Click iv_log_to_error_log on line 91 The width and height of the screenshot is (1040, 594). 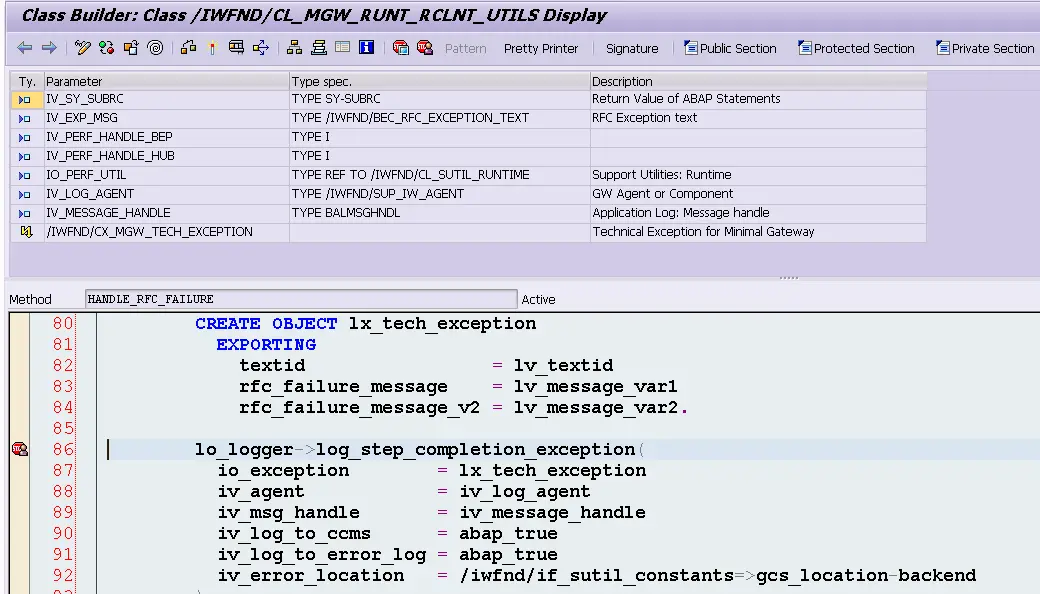[322, 555]
